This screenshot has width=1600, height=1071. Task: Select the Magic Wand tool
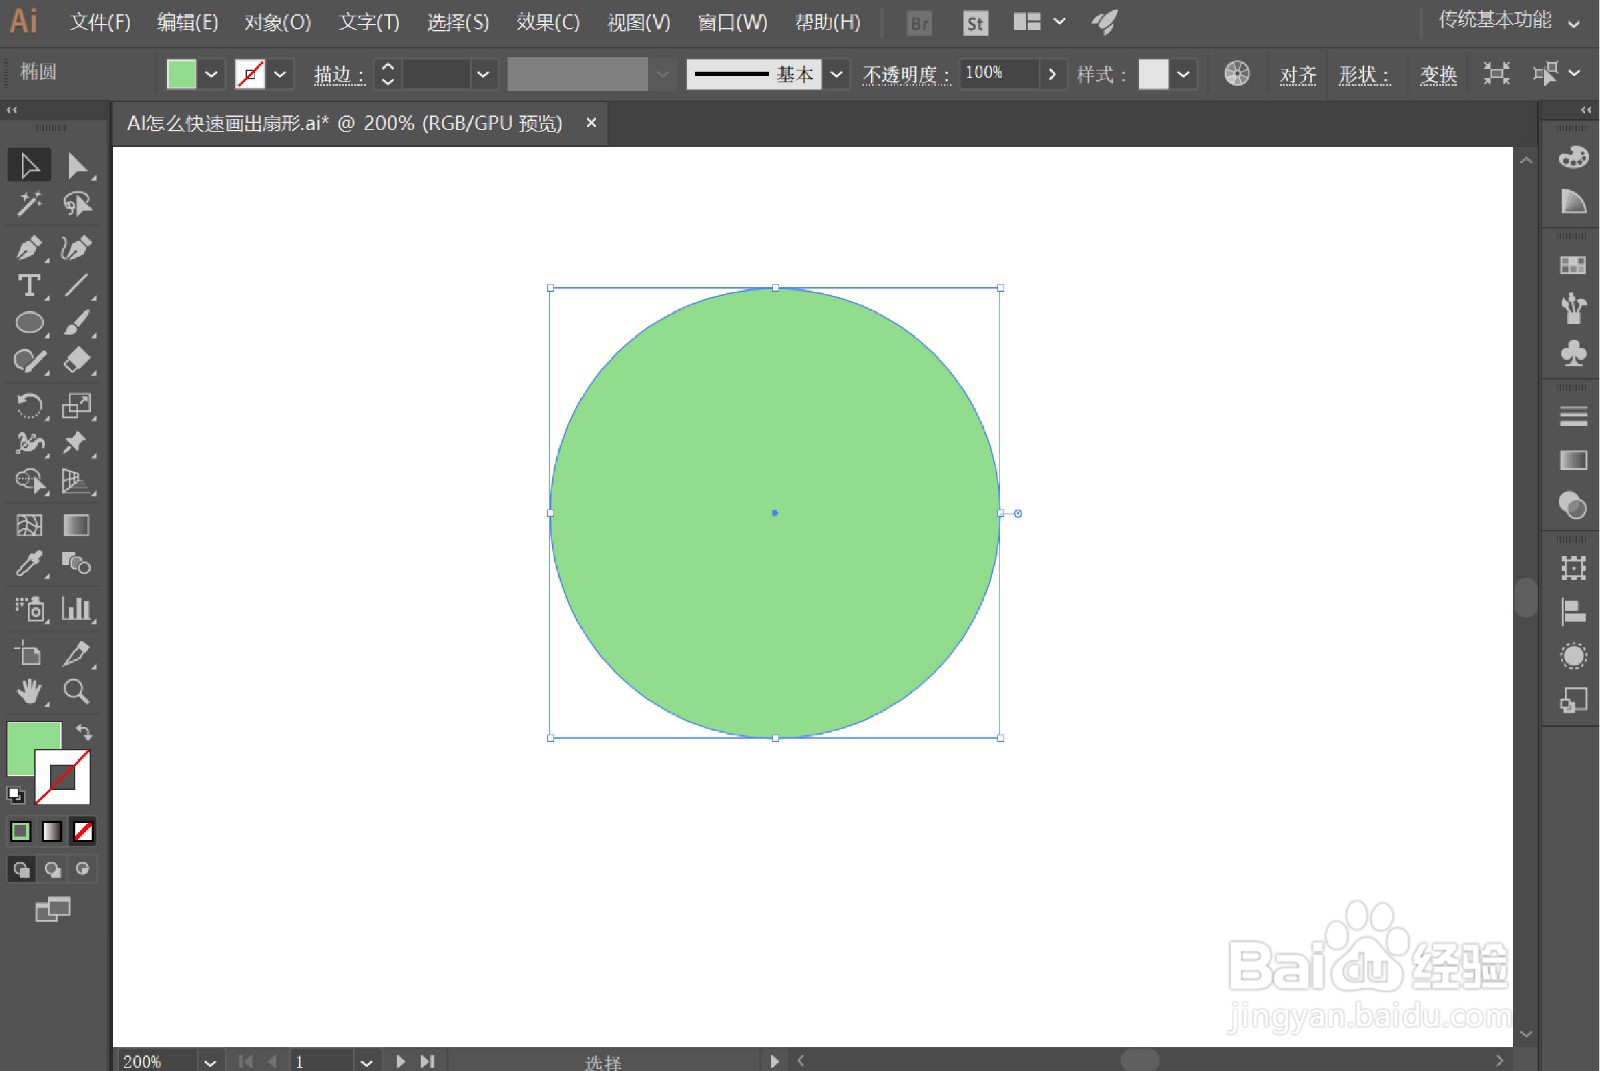click(x=29, y=204)
